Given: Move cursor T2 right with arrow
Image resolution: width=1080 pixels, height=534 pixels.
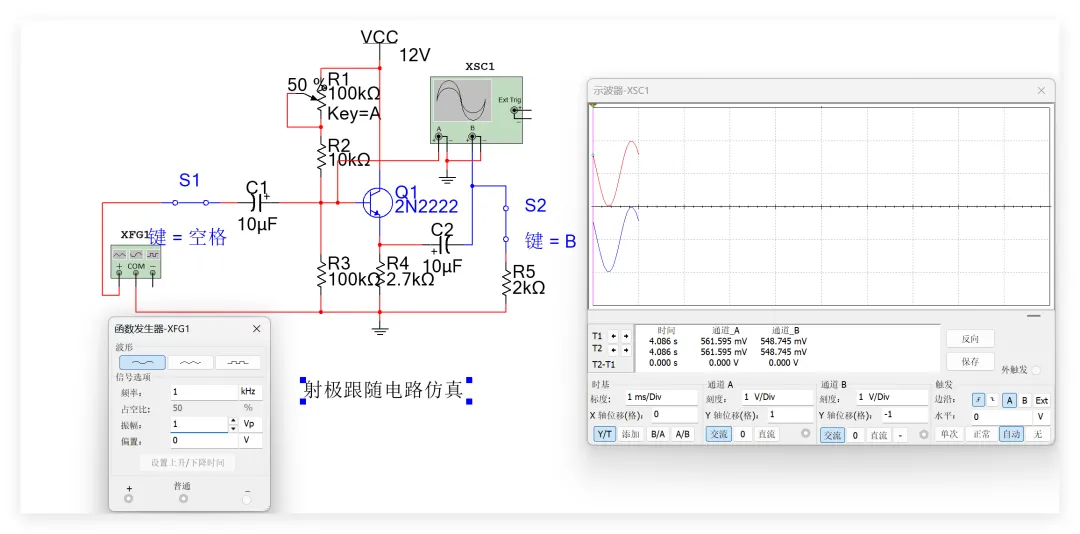Looking at the screenshot, I should [625, 349].
